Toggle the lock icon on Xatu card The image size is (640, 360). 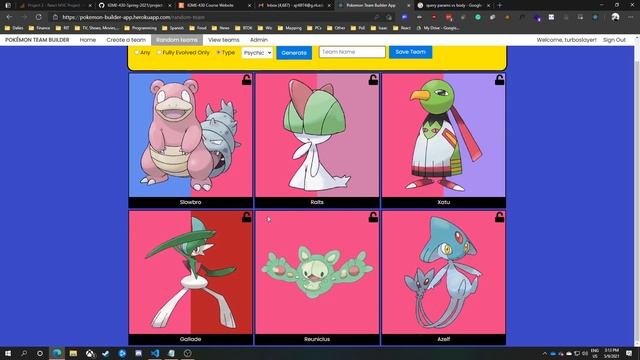tap(500, 80)
